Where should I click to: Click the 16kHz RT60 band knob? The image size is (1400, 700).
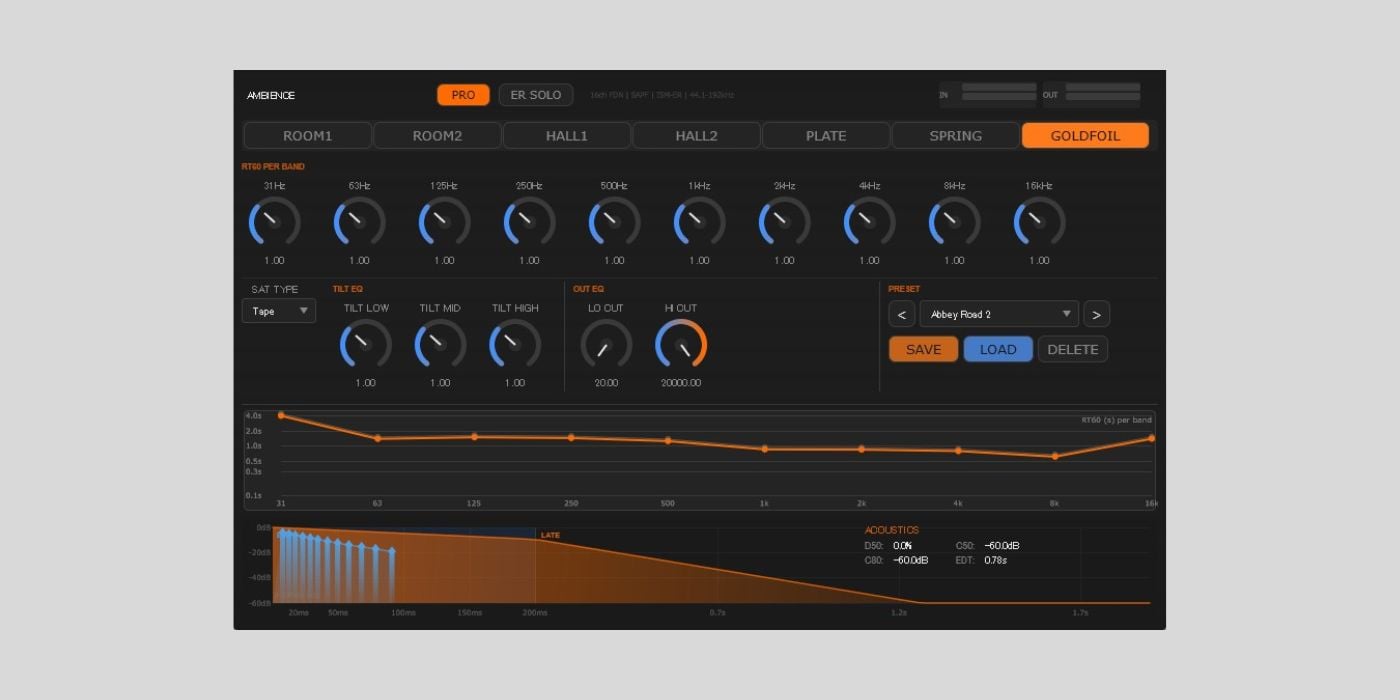(x=1039, y=221)
